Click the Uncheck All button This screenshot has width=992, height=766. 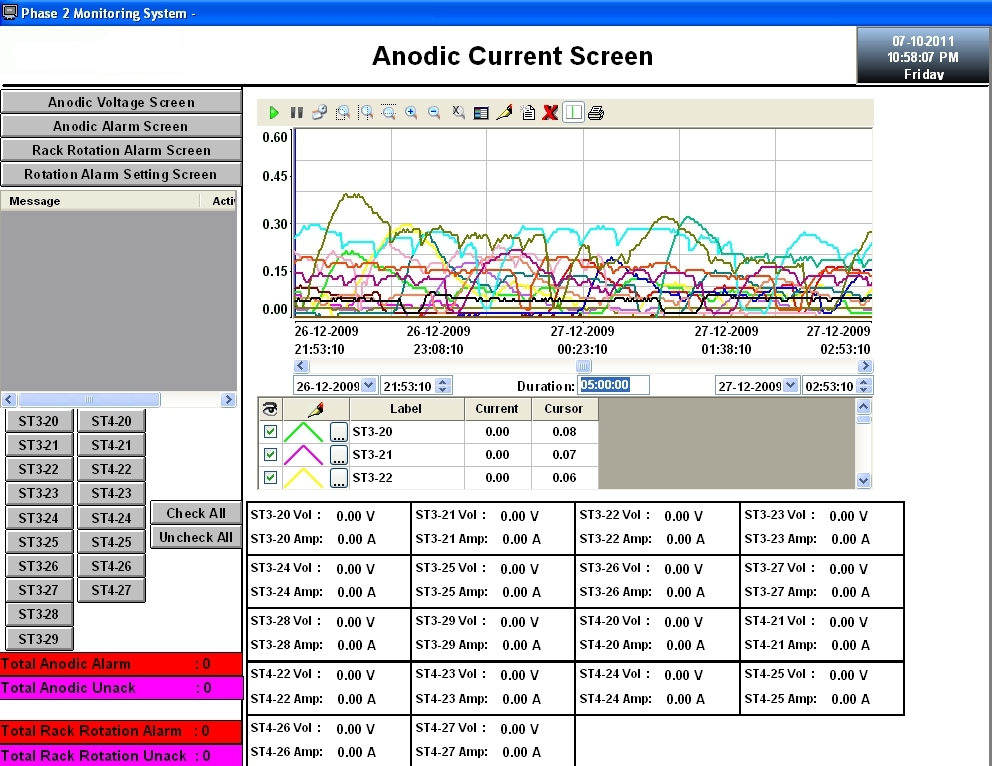196,537
